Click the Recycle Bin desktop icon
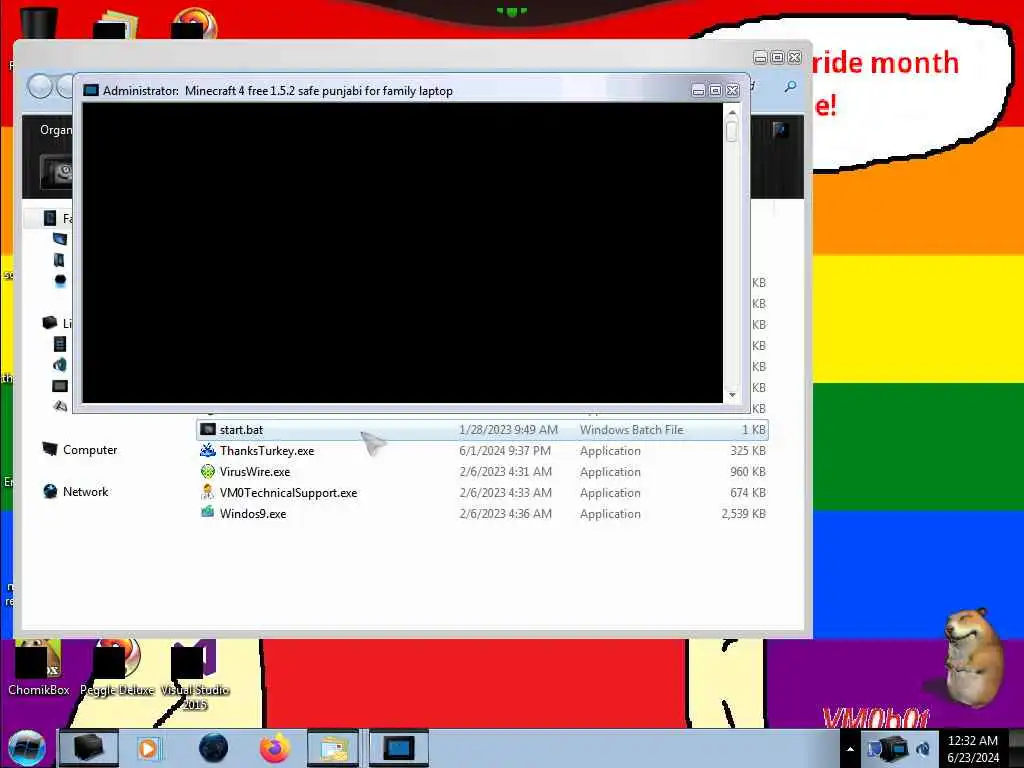 pos(39,23)
